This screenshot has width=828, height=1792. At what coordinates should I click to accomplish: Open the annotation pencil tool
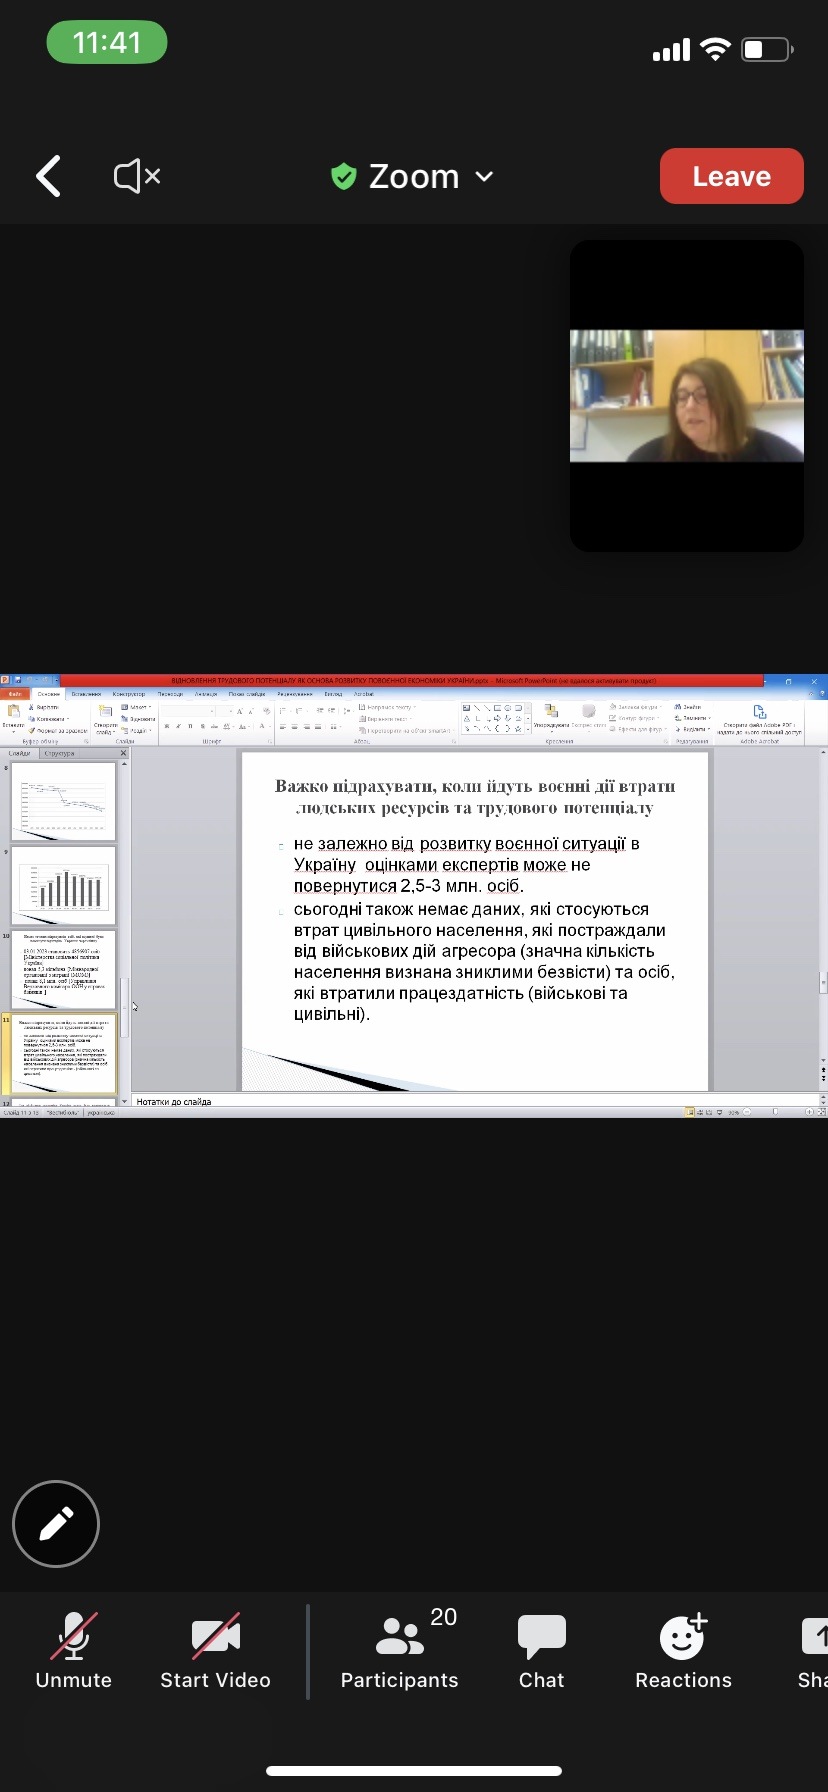tap(56, 1523)
